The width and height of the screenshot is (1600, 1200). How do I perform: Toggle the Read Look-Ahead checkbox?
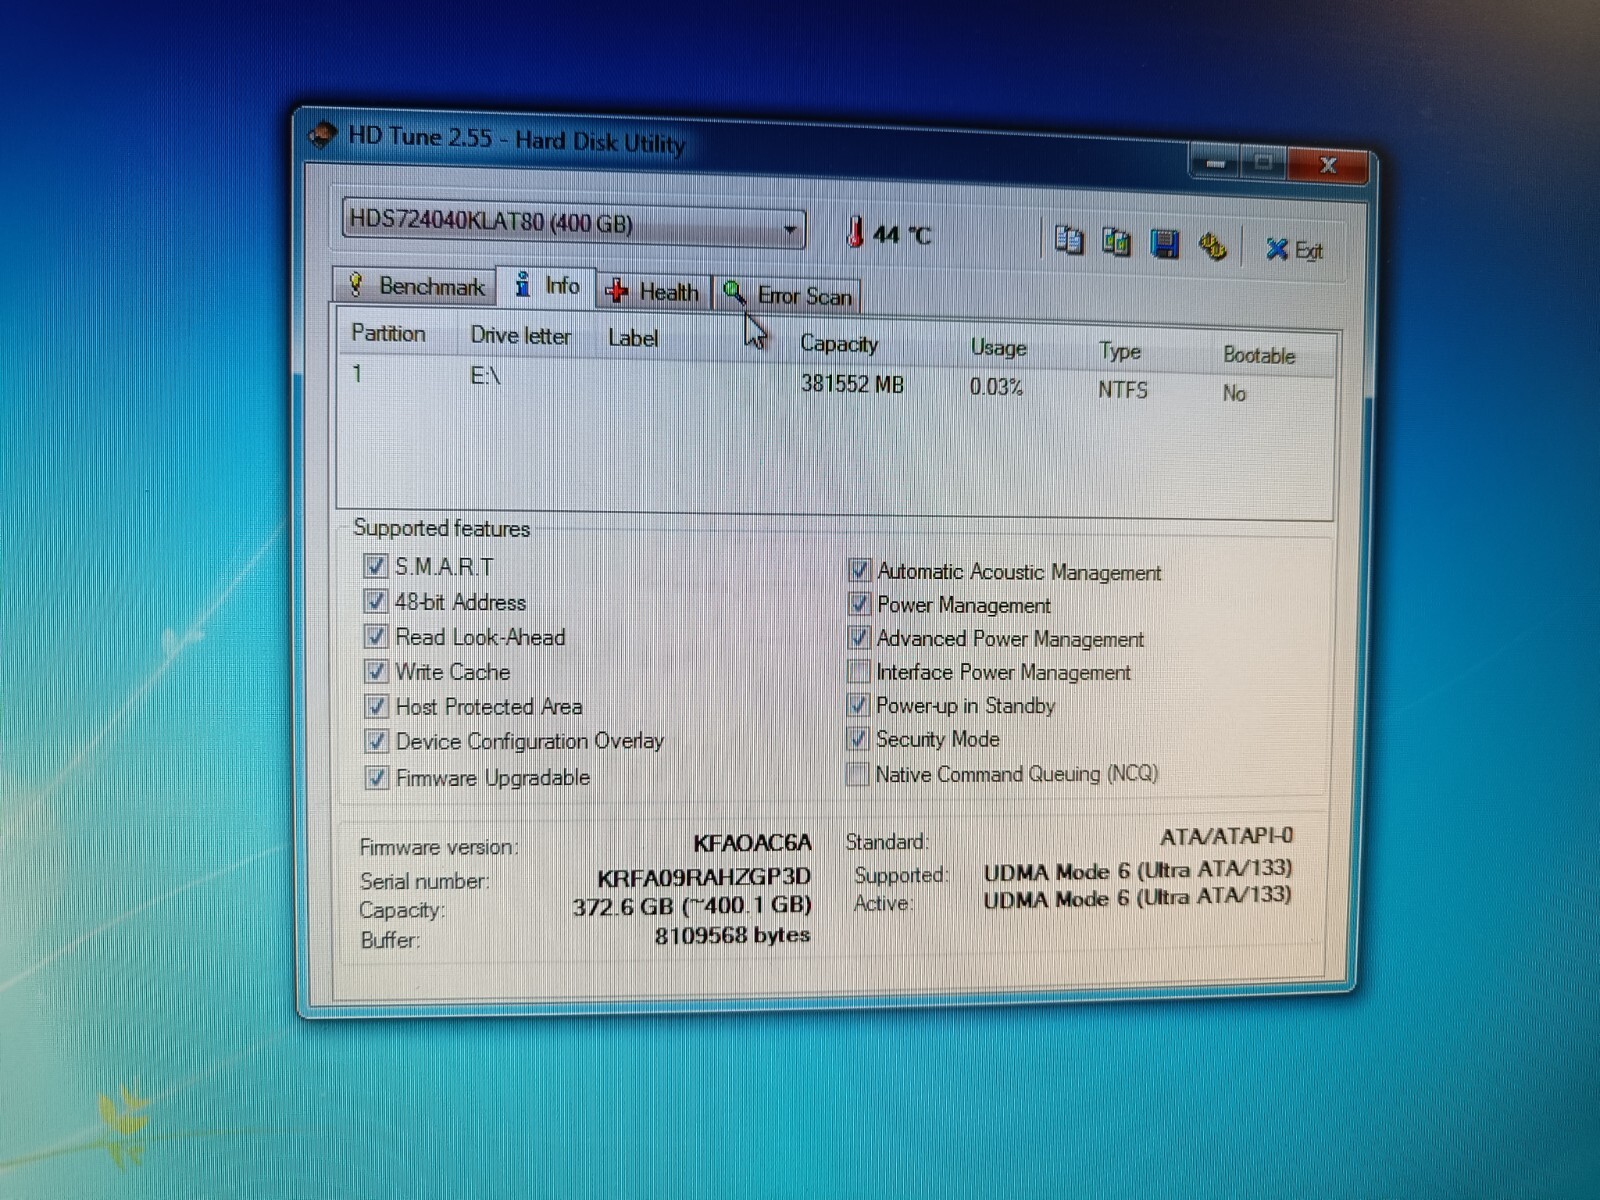point(376,636)
